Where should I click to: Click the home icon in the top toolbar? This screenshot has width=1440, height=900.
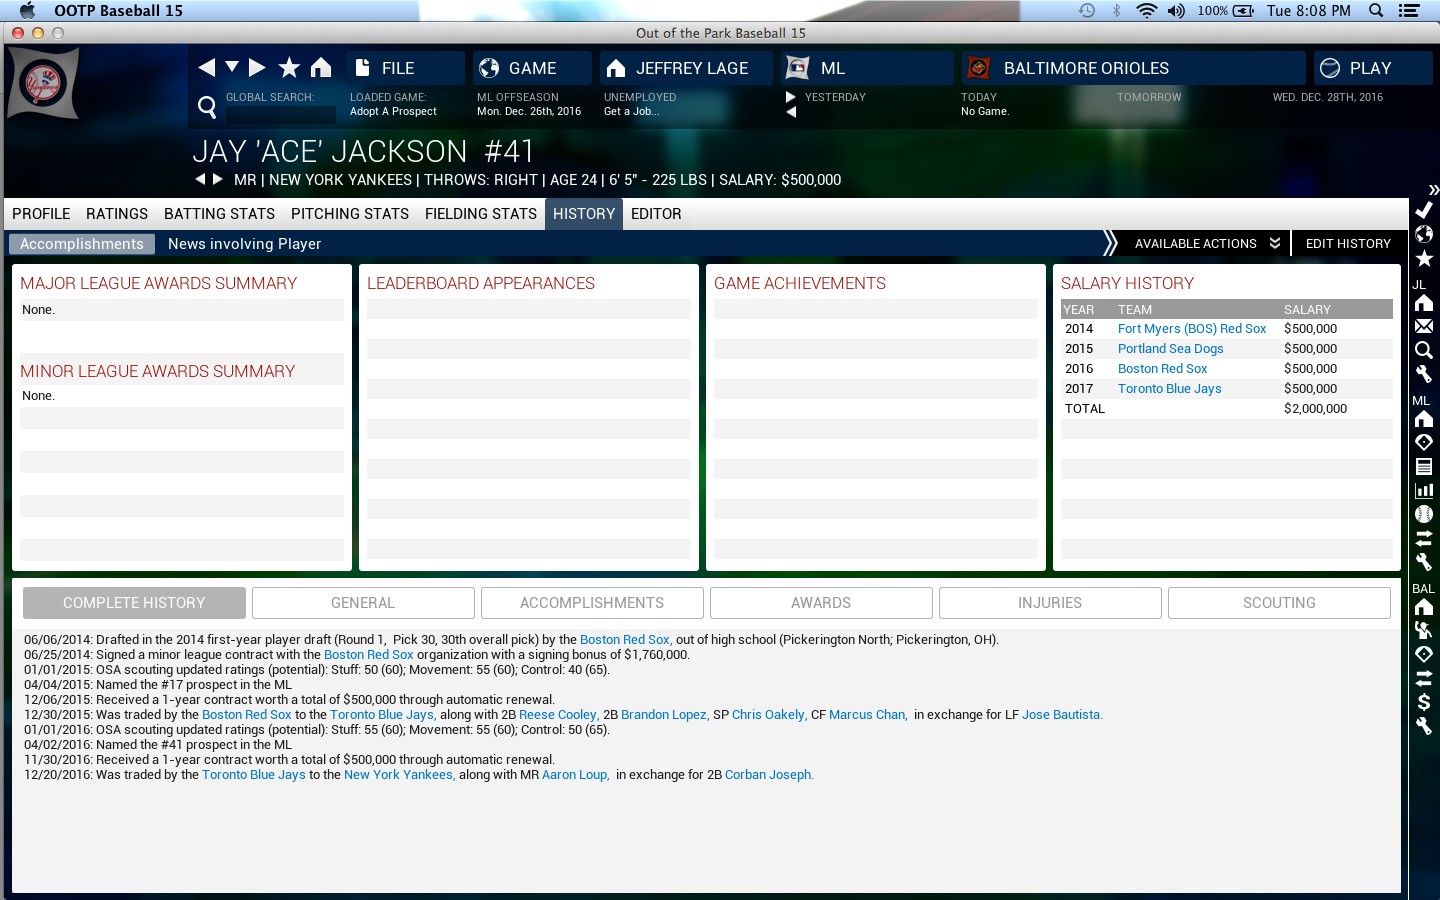[321, 68]
